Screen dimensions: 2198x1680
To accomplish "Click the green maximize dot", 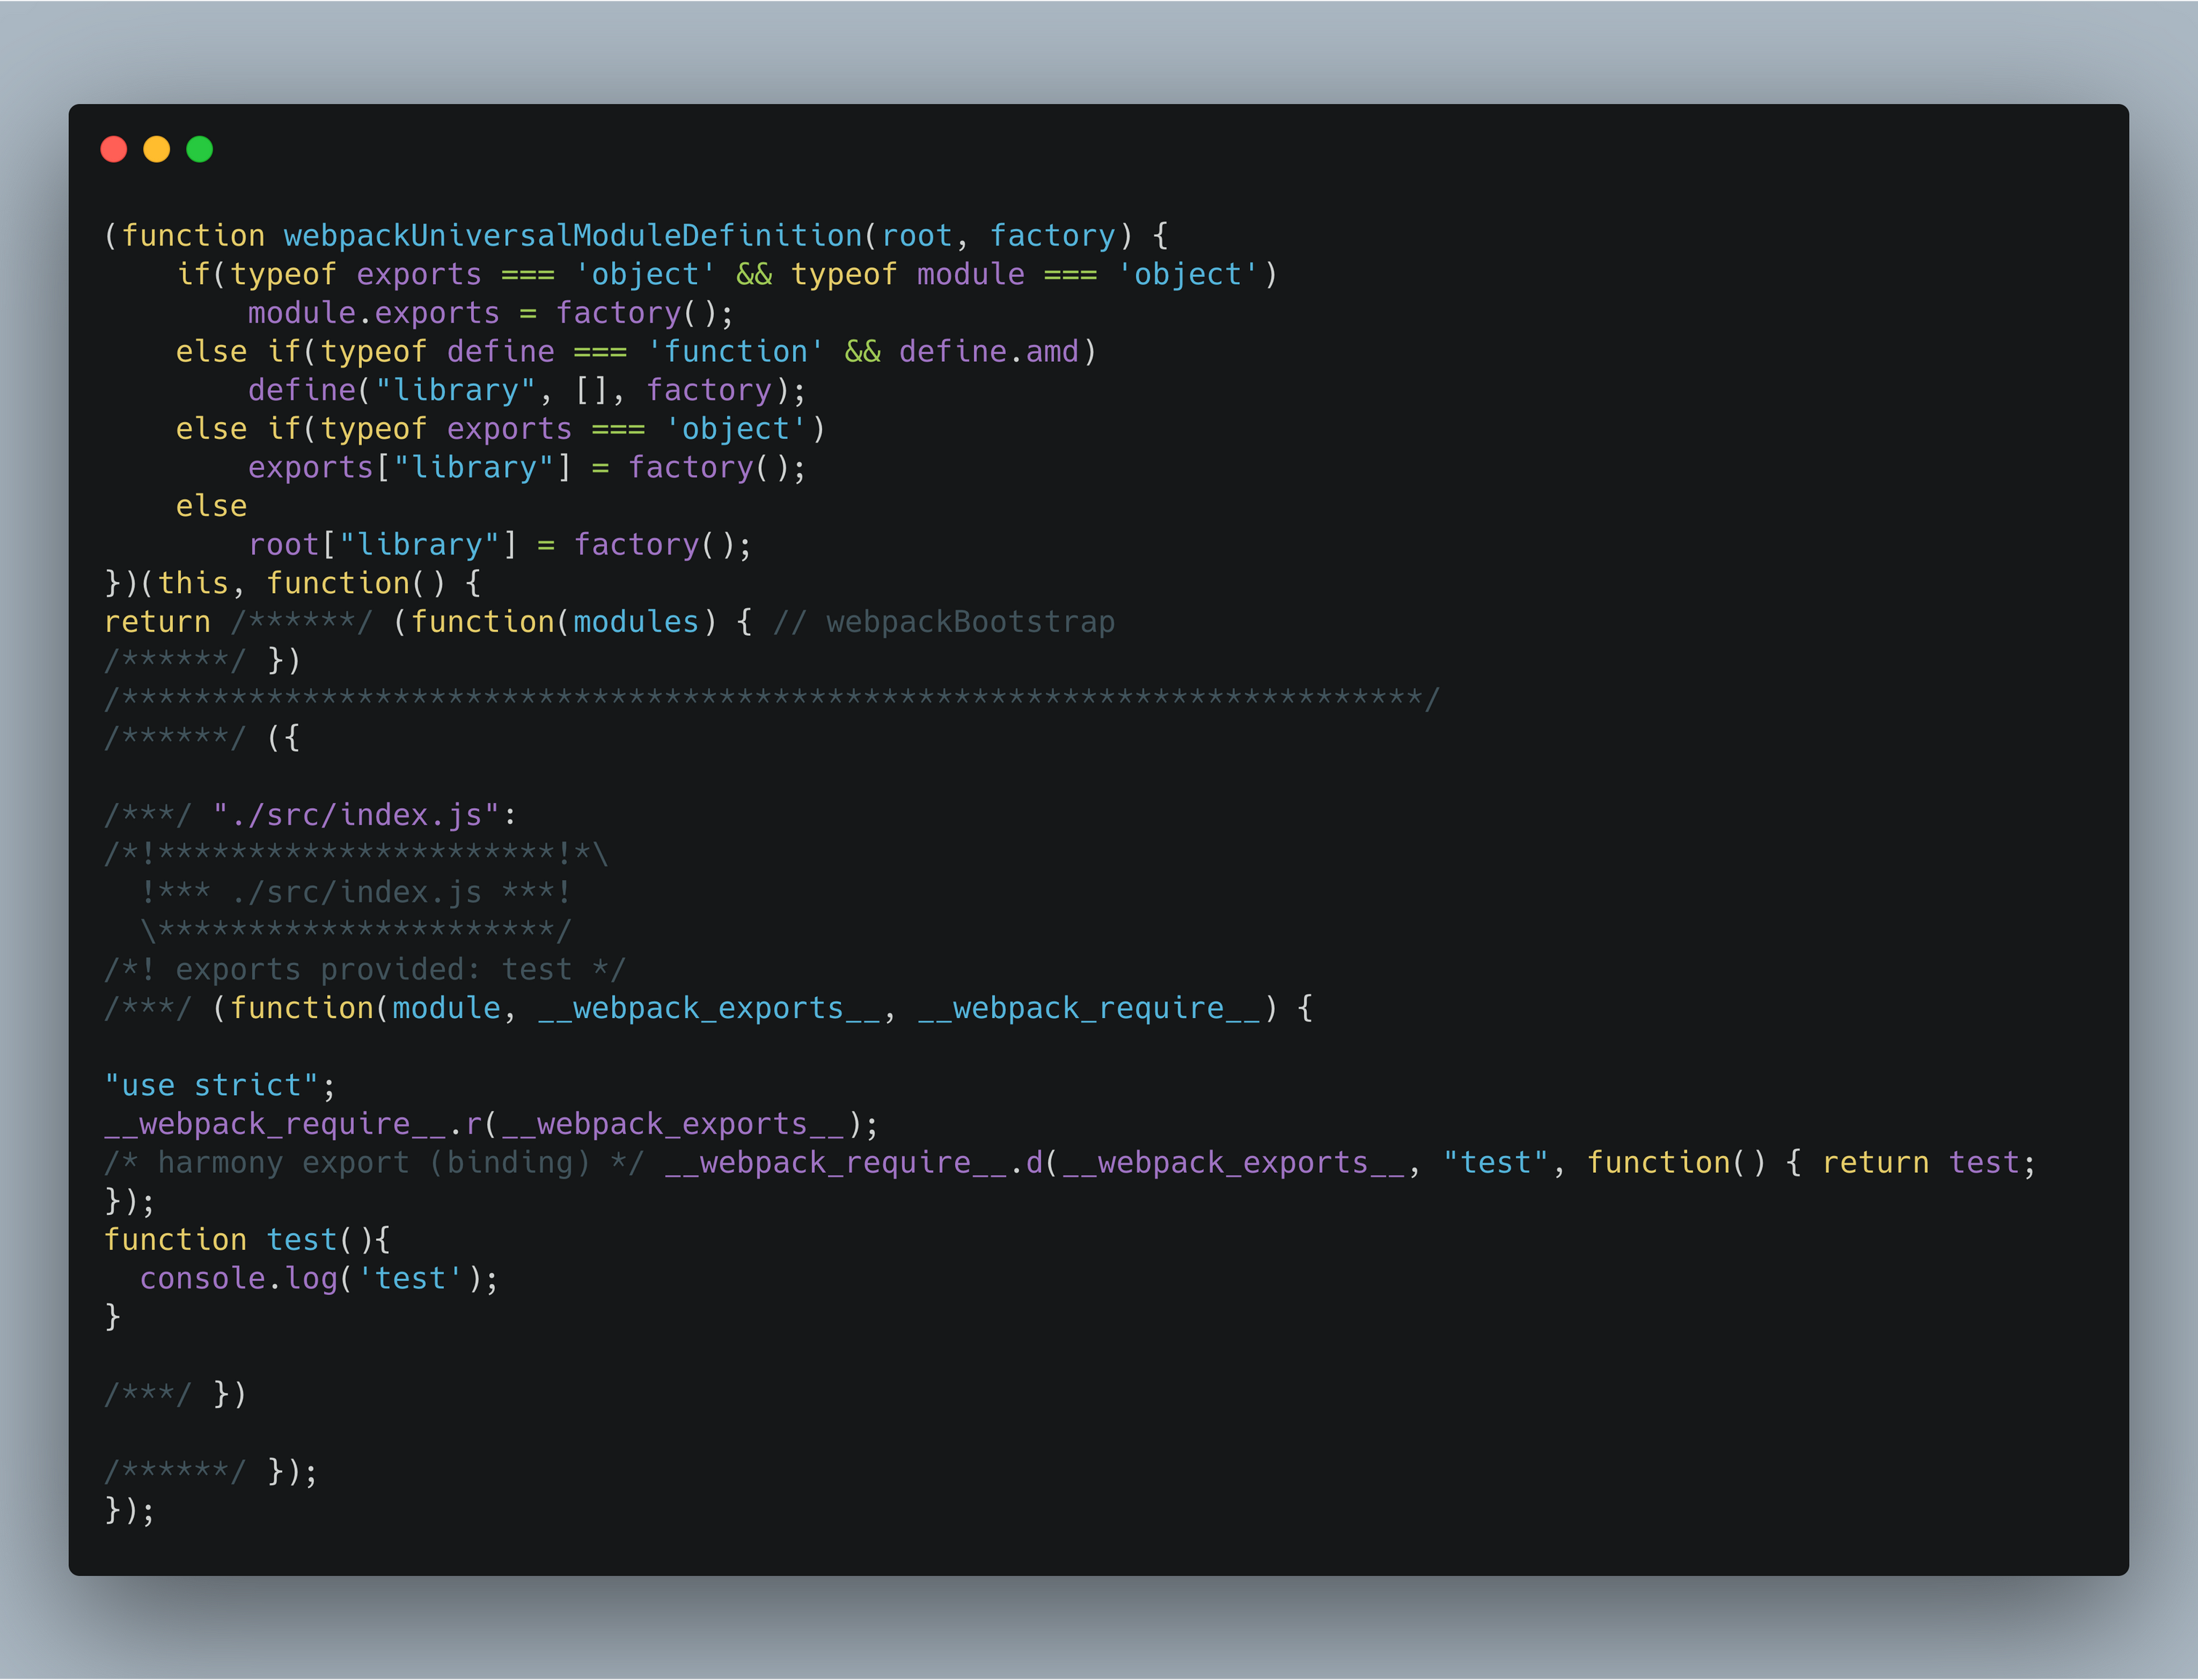I will pyautogui.click(x=200, y=149).
